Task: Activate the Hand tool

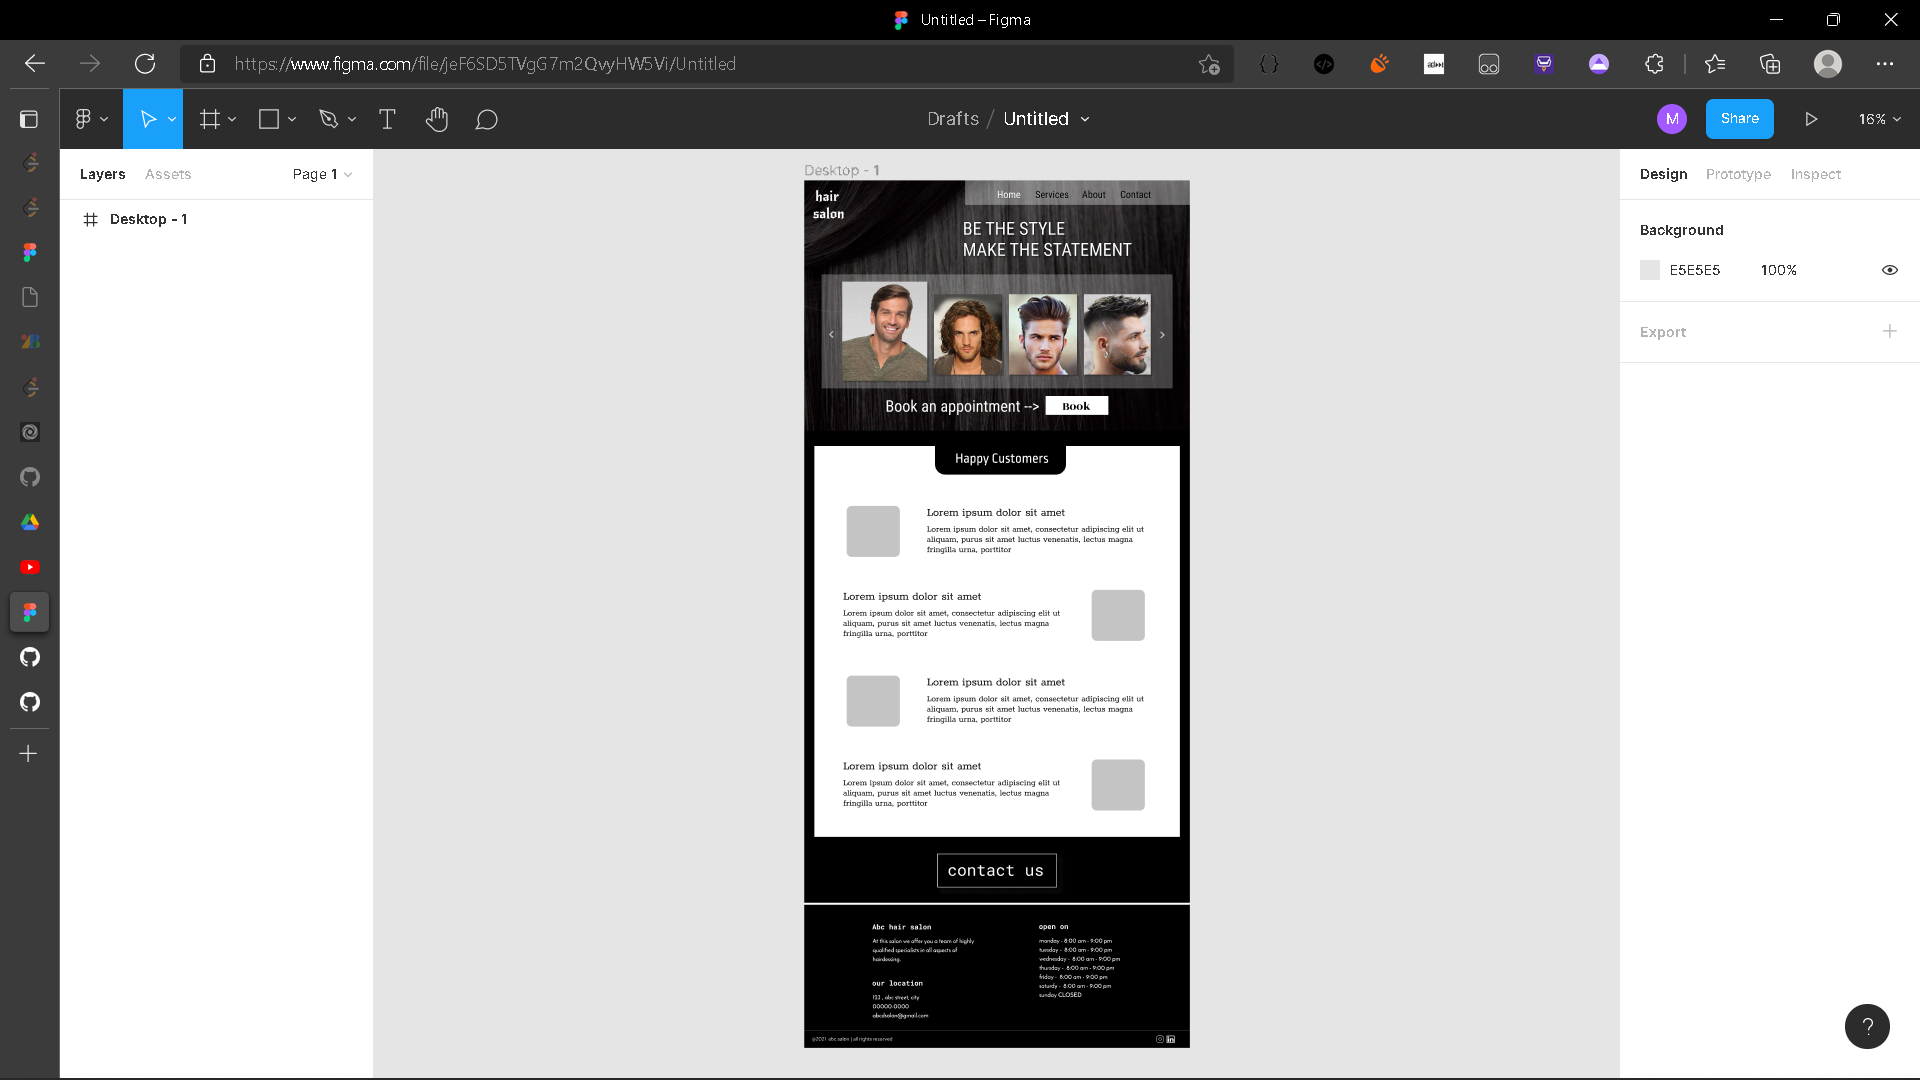Action: (437, 119)
